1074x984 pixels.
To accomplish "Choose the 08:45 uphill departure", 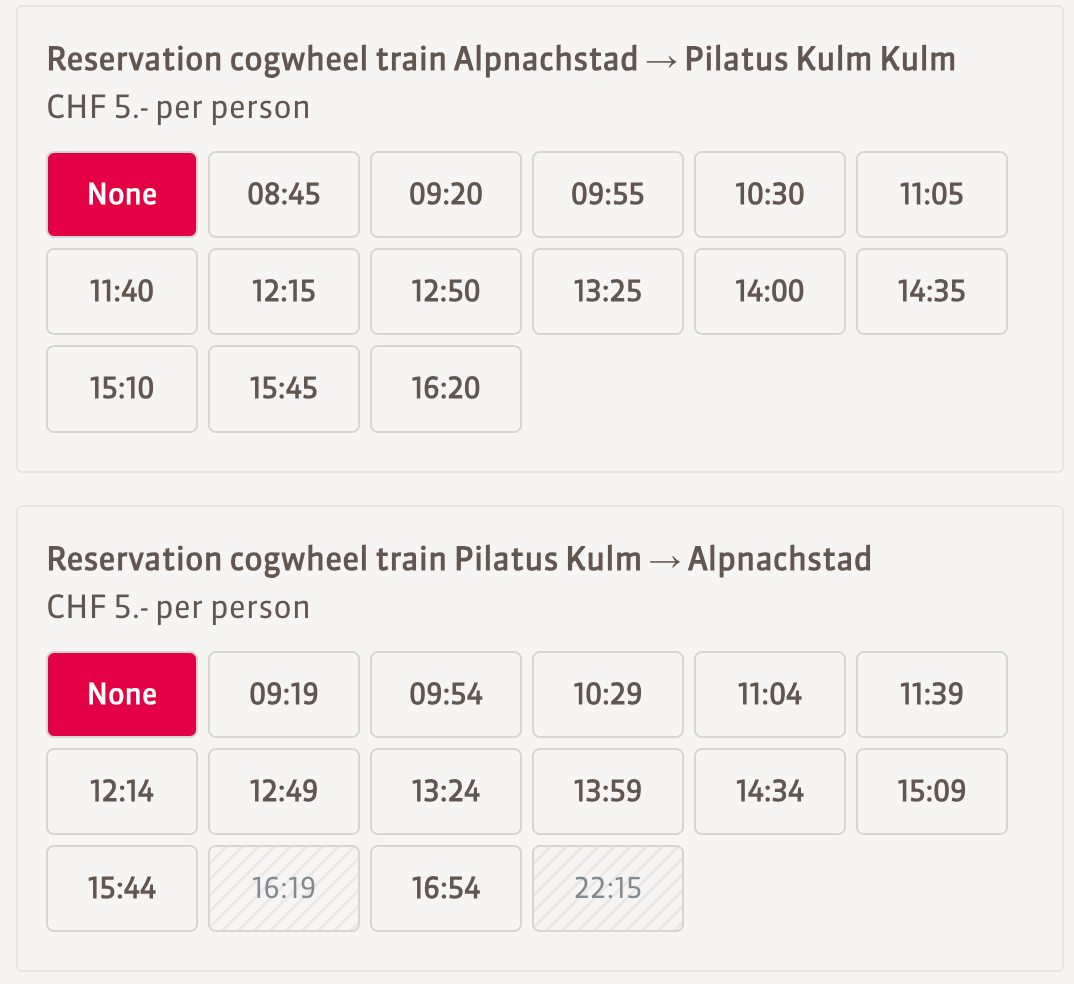I will tap(284, 194).
